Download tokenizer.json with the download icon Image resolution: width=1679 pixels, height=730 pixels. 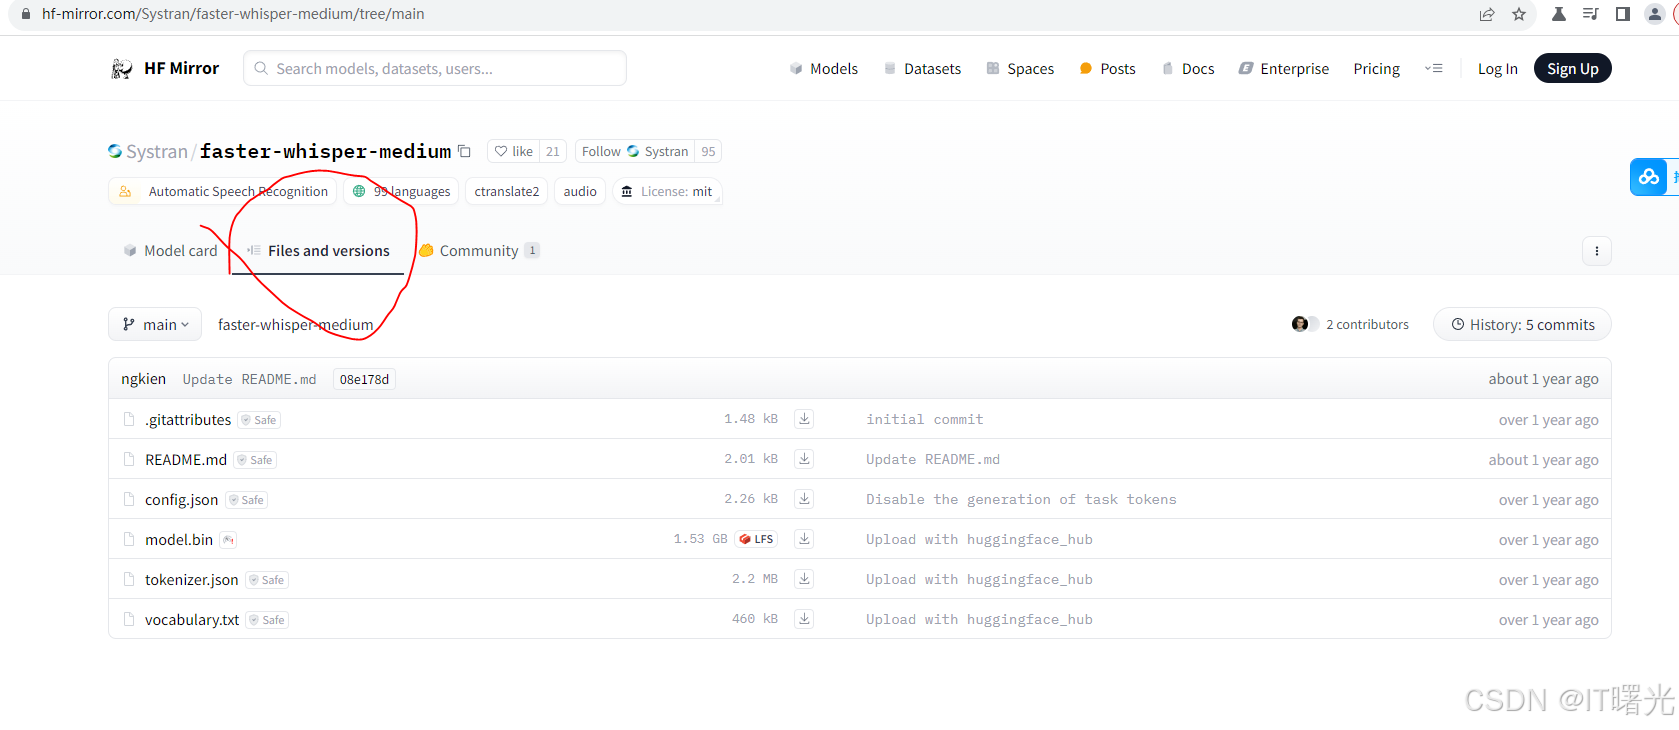pyautogui.click(x=804, y=579)
